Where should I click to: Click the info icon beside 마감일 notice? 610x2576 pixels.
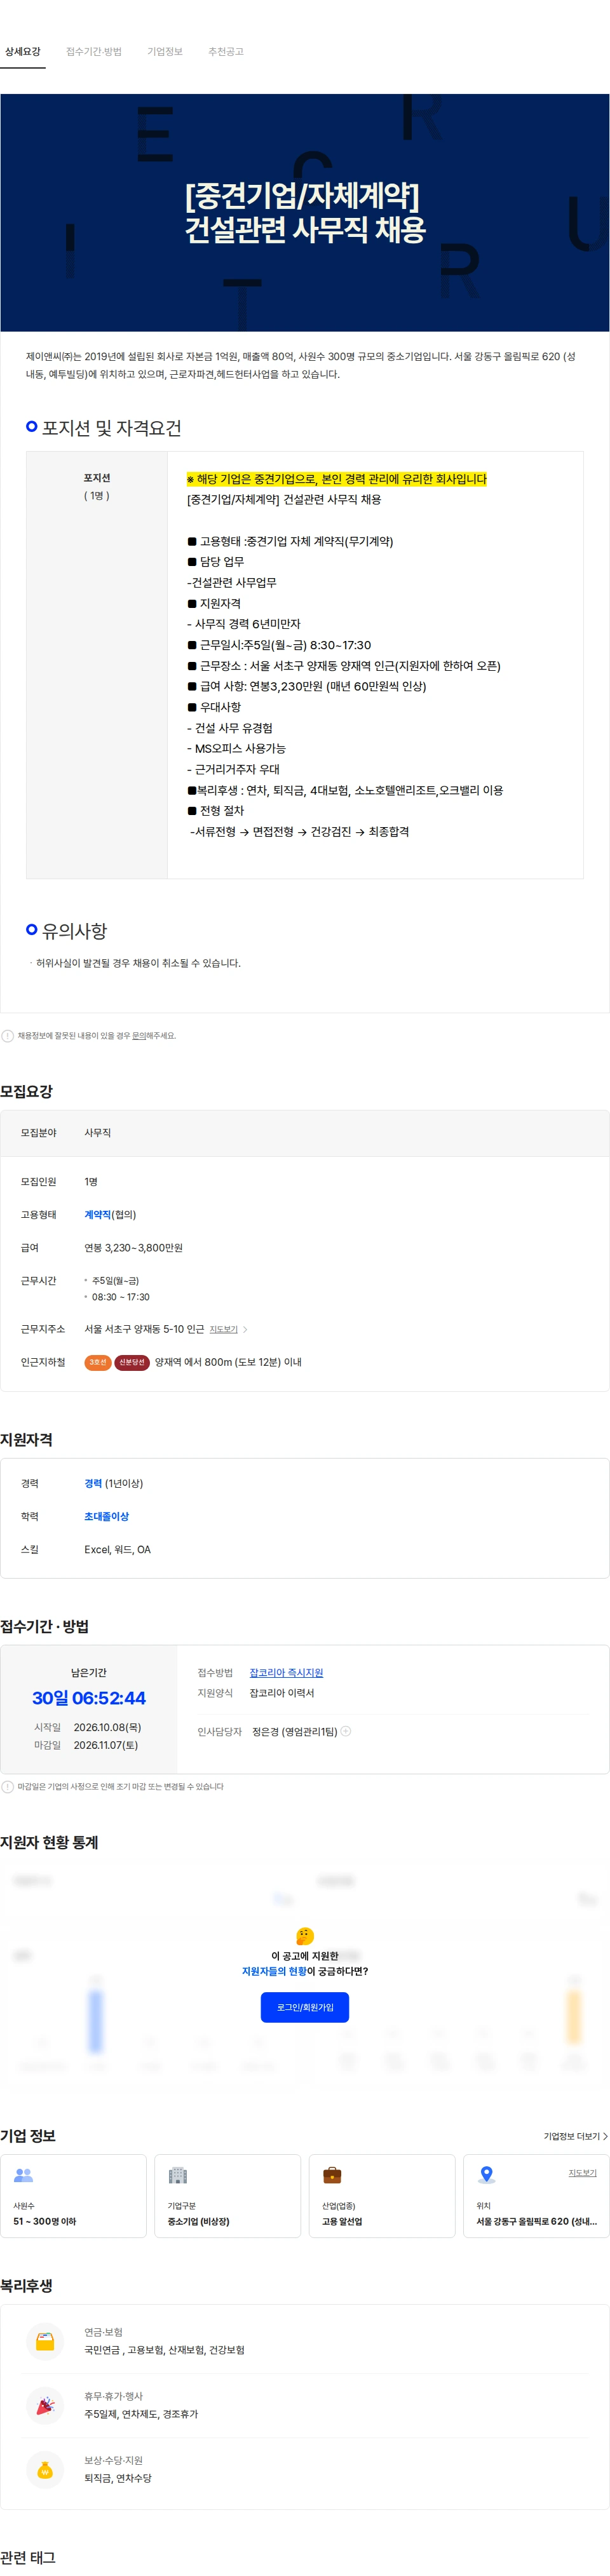coord(8,1786)
